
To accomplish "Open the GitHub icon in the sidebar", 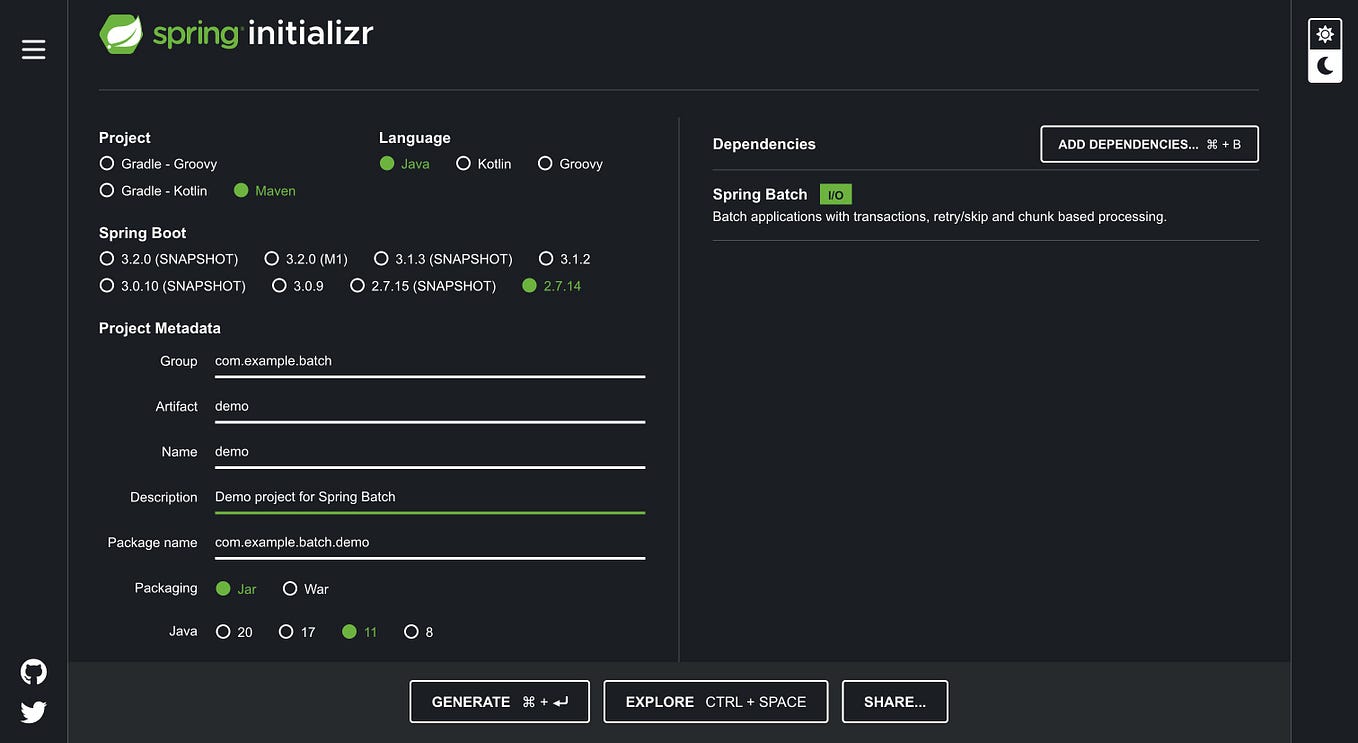I will (33, 671).
